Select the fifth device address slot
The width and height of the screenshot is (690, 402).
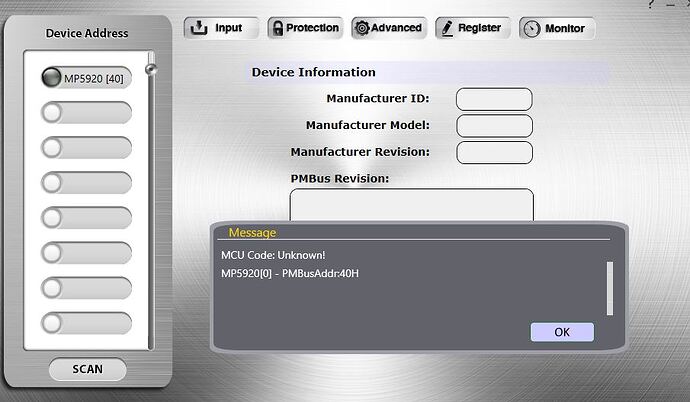(87, 218)
